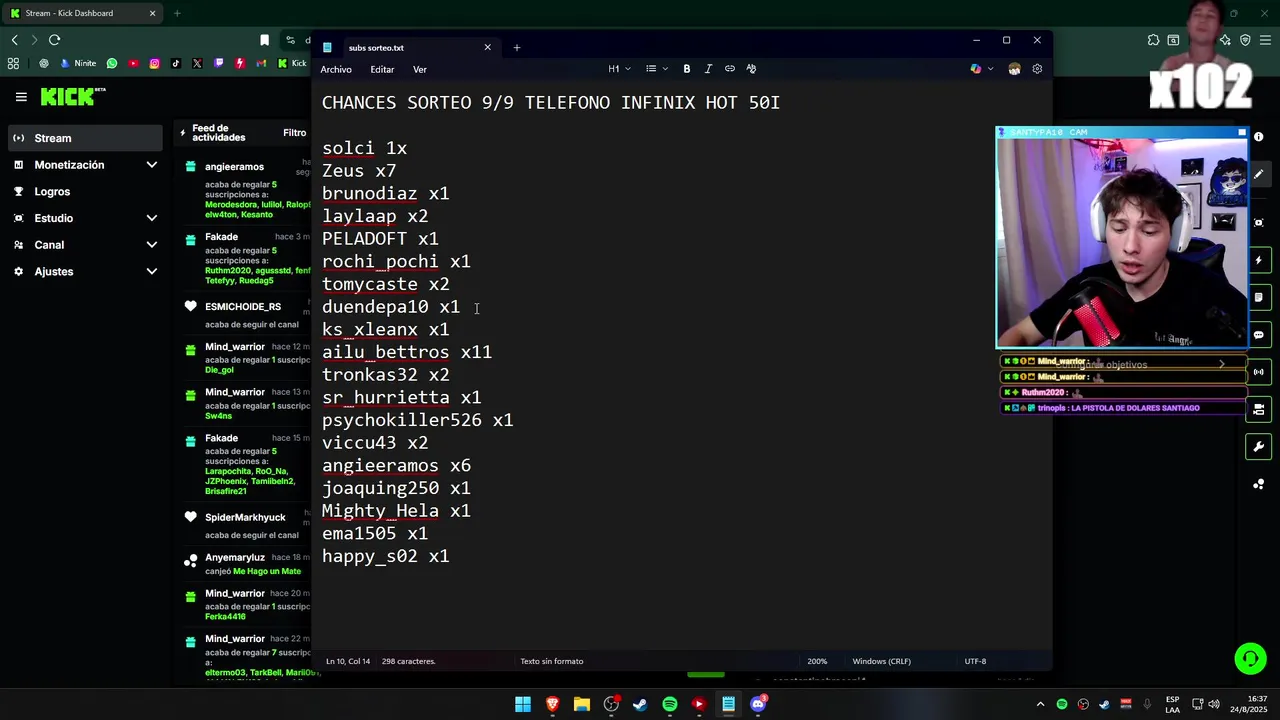The width and height of the screenshot is (1280, 720).
Task: Open the wrench tool icon in Kick right sidebar
Action: [x=1259, y=447]
